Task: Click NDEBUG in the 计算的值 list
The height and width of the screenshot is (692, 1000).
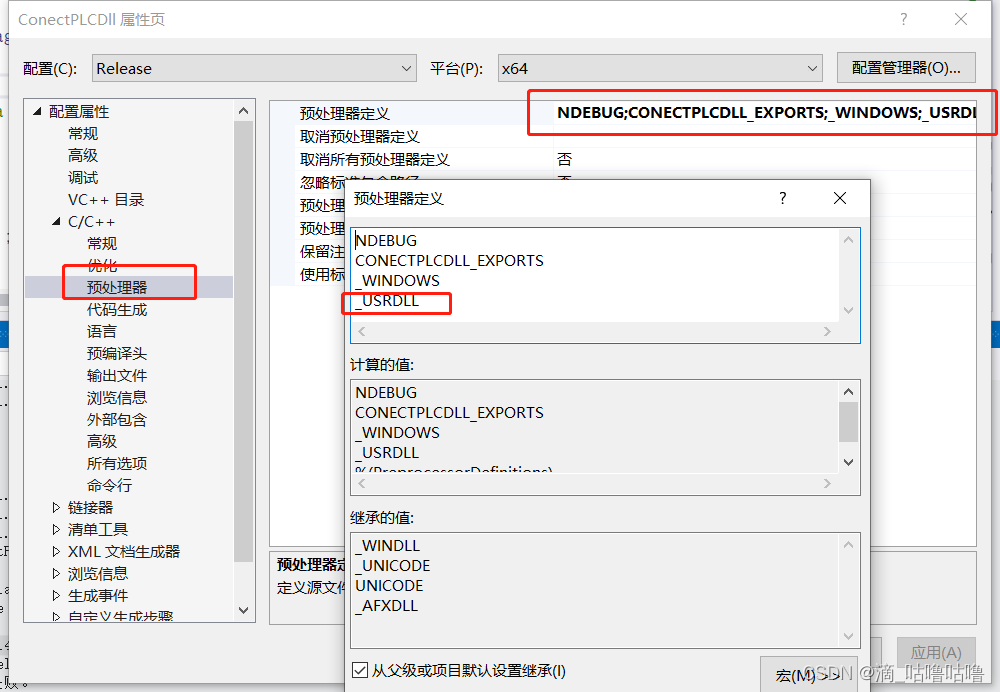Action: click(386, 392)
